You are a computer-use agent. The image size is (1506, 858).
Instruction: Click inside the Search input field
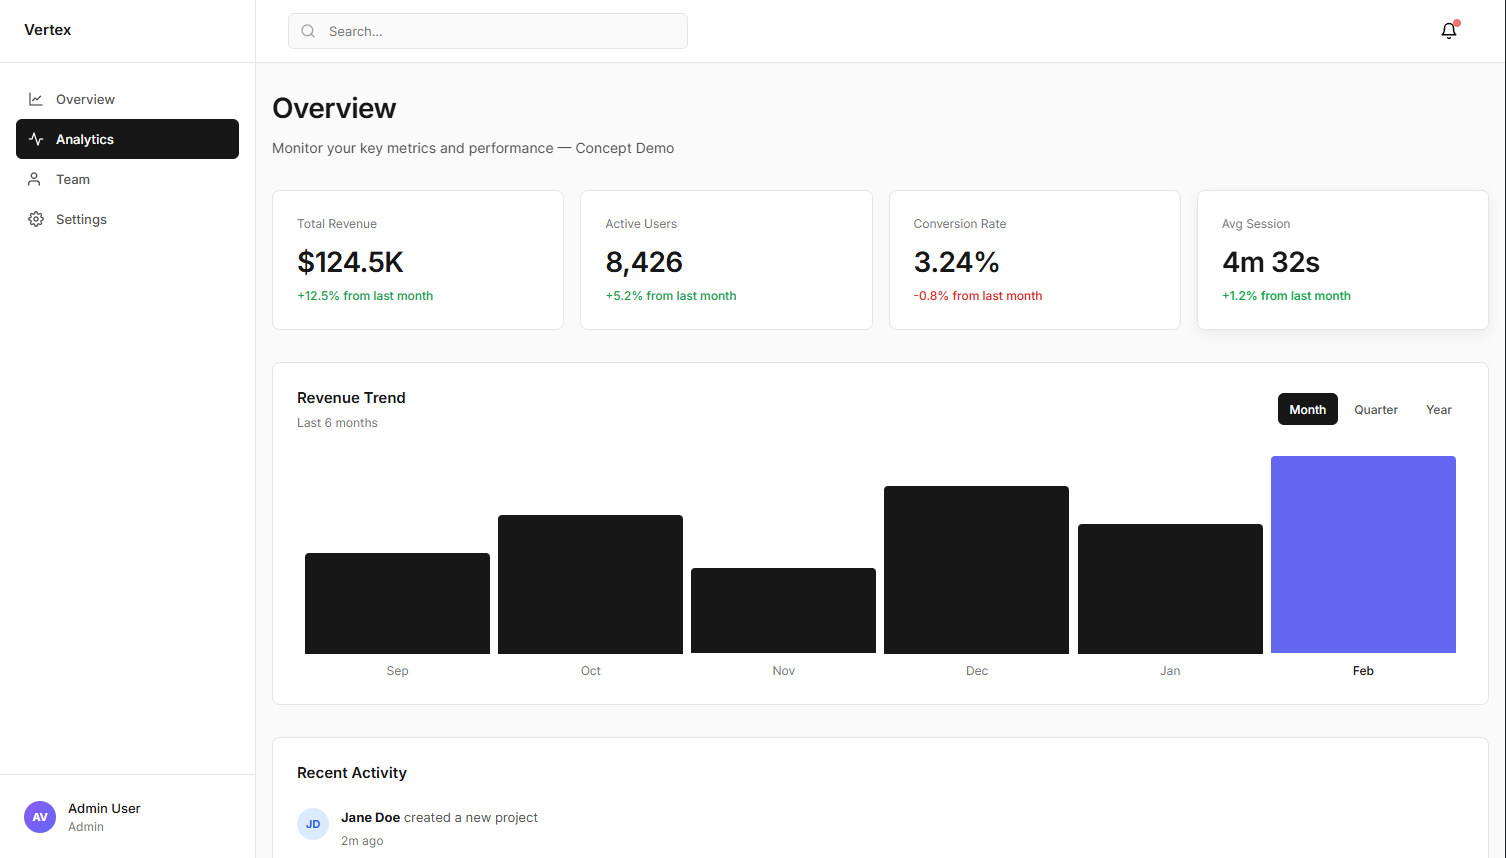[487, 31]
